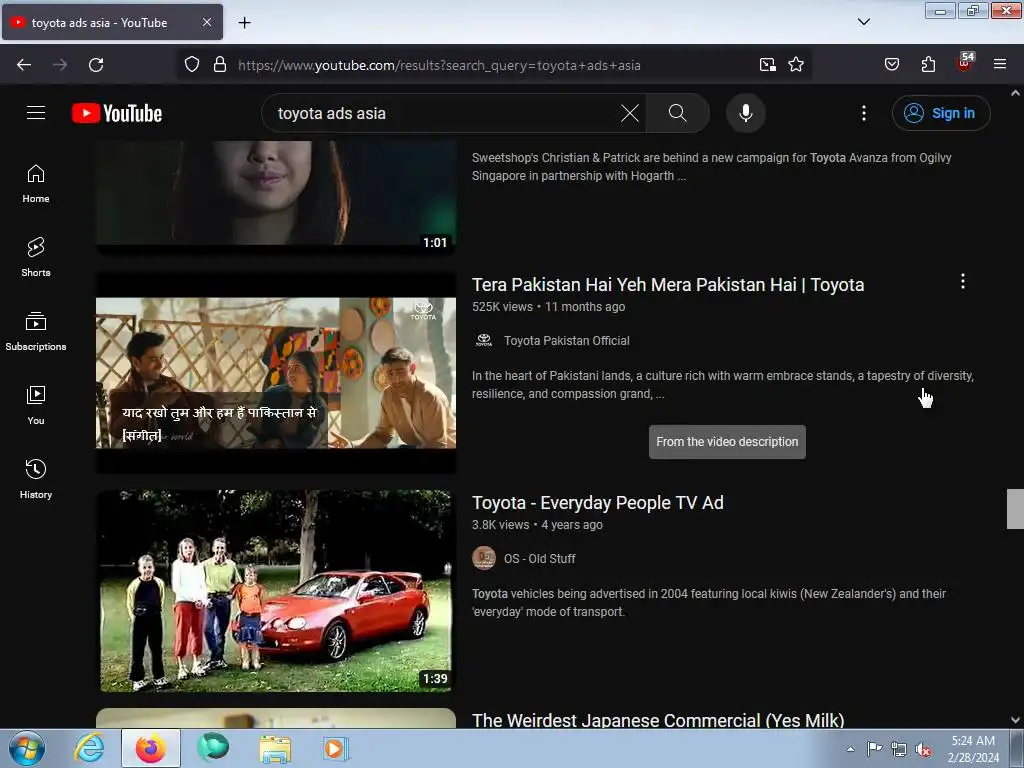Reload the page with refresh button

coord(96,65)
